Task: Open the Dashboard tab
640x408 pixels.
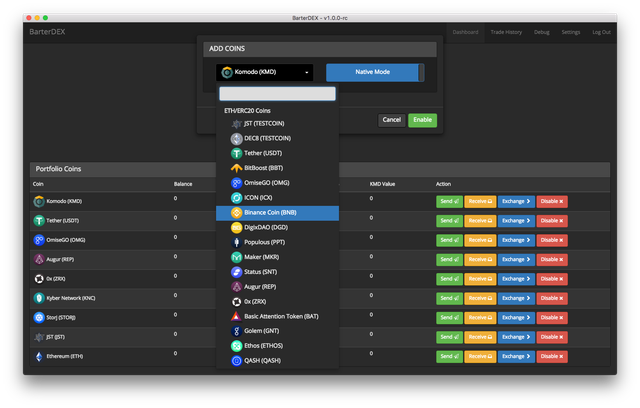Action: pos(465,32)
